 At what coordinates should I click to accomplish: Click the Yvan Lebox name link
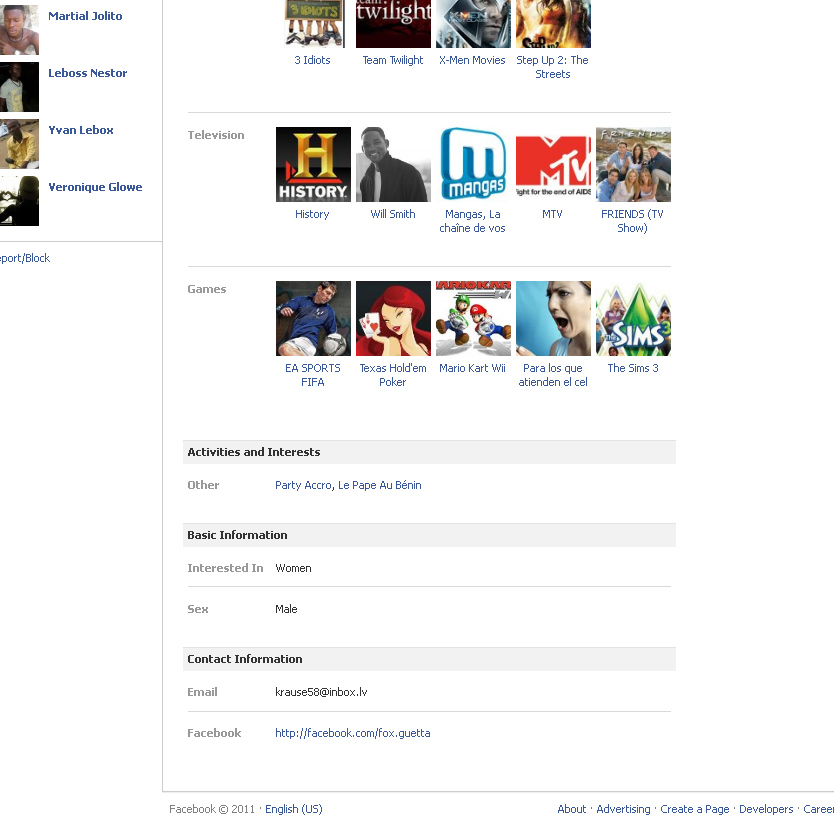[81, 130]
